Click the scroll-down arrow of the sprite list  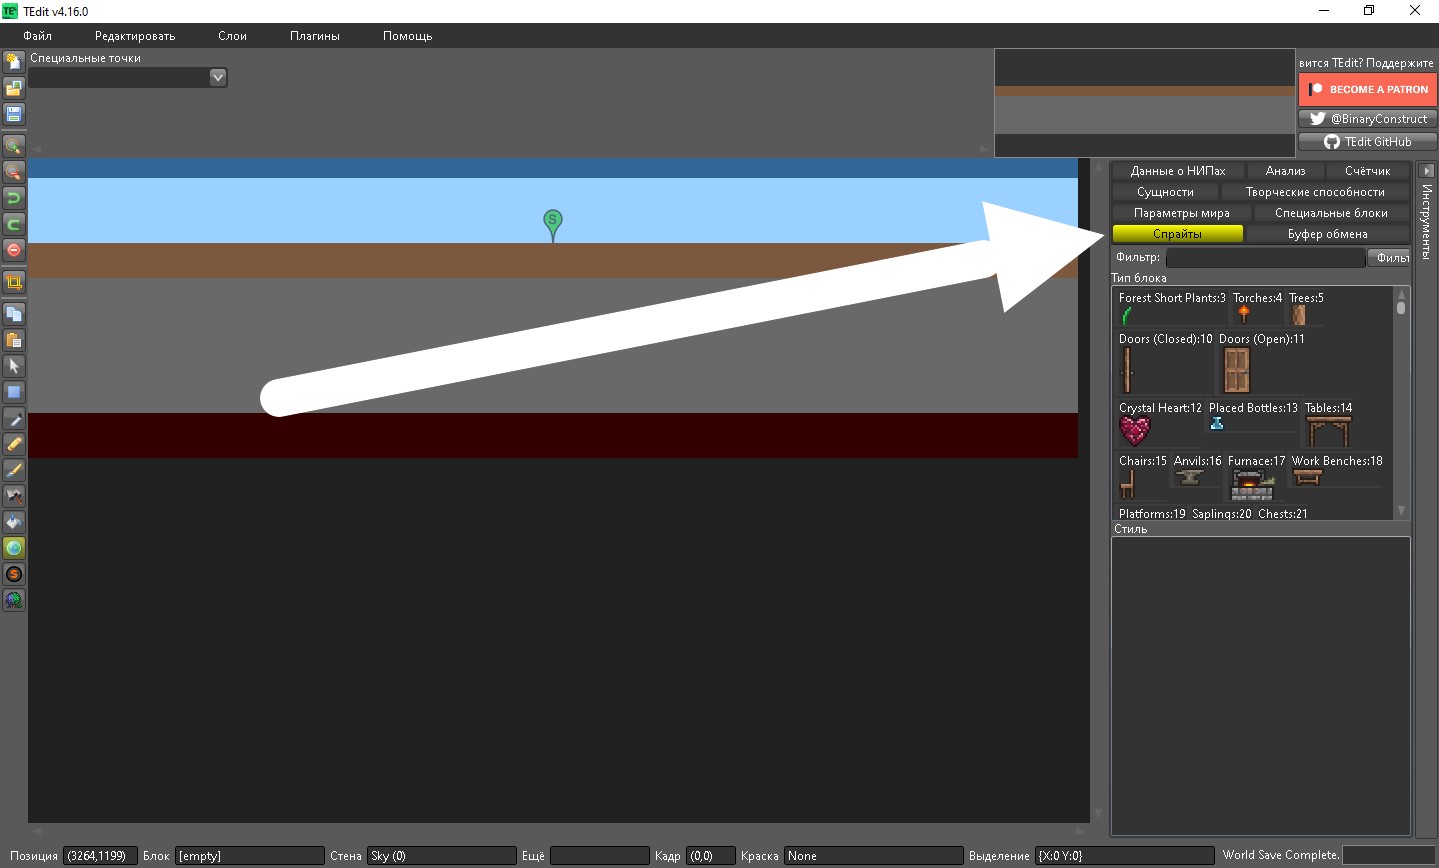pos(1401,511)
